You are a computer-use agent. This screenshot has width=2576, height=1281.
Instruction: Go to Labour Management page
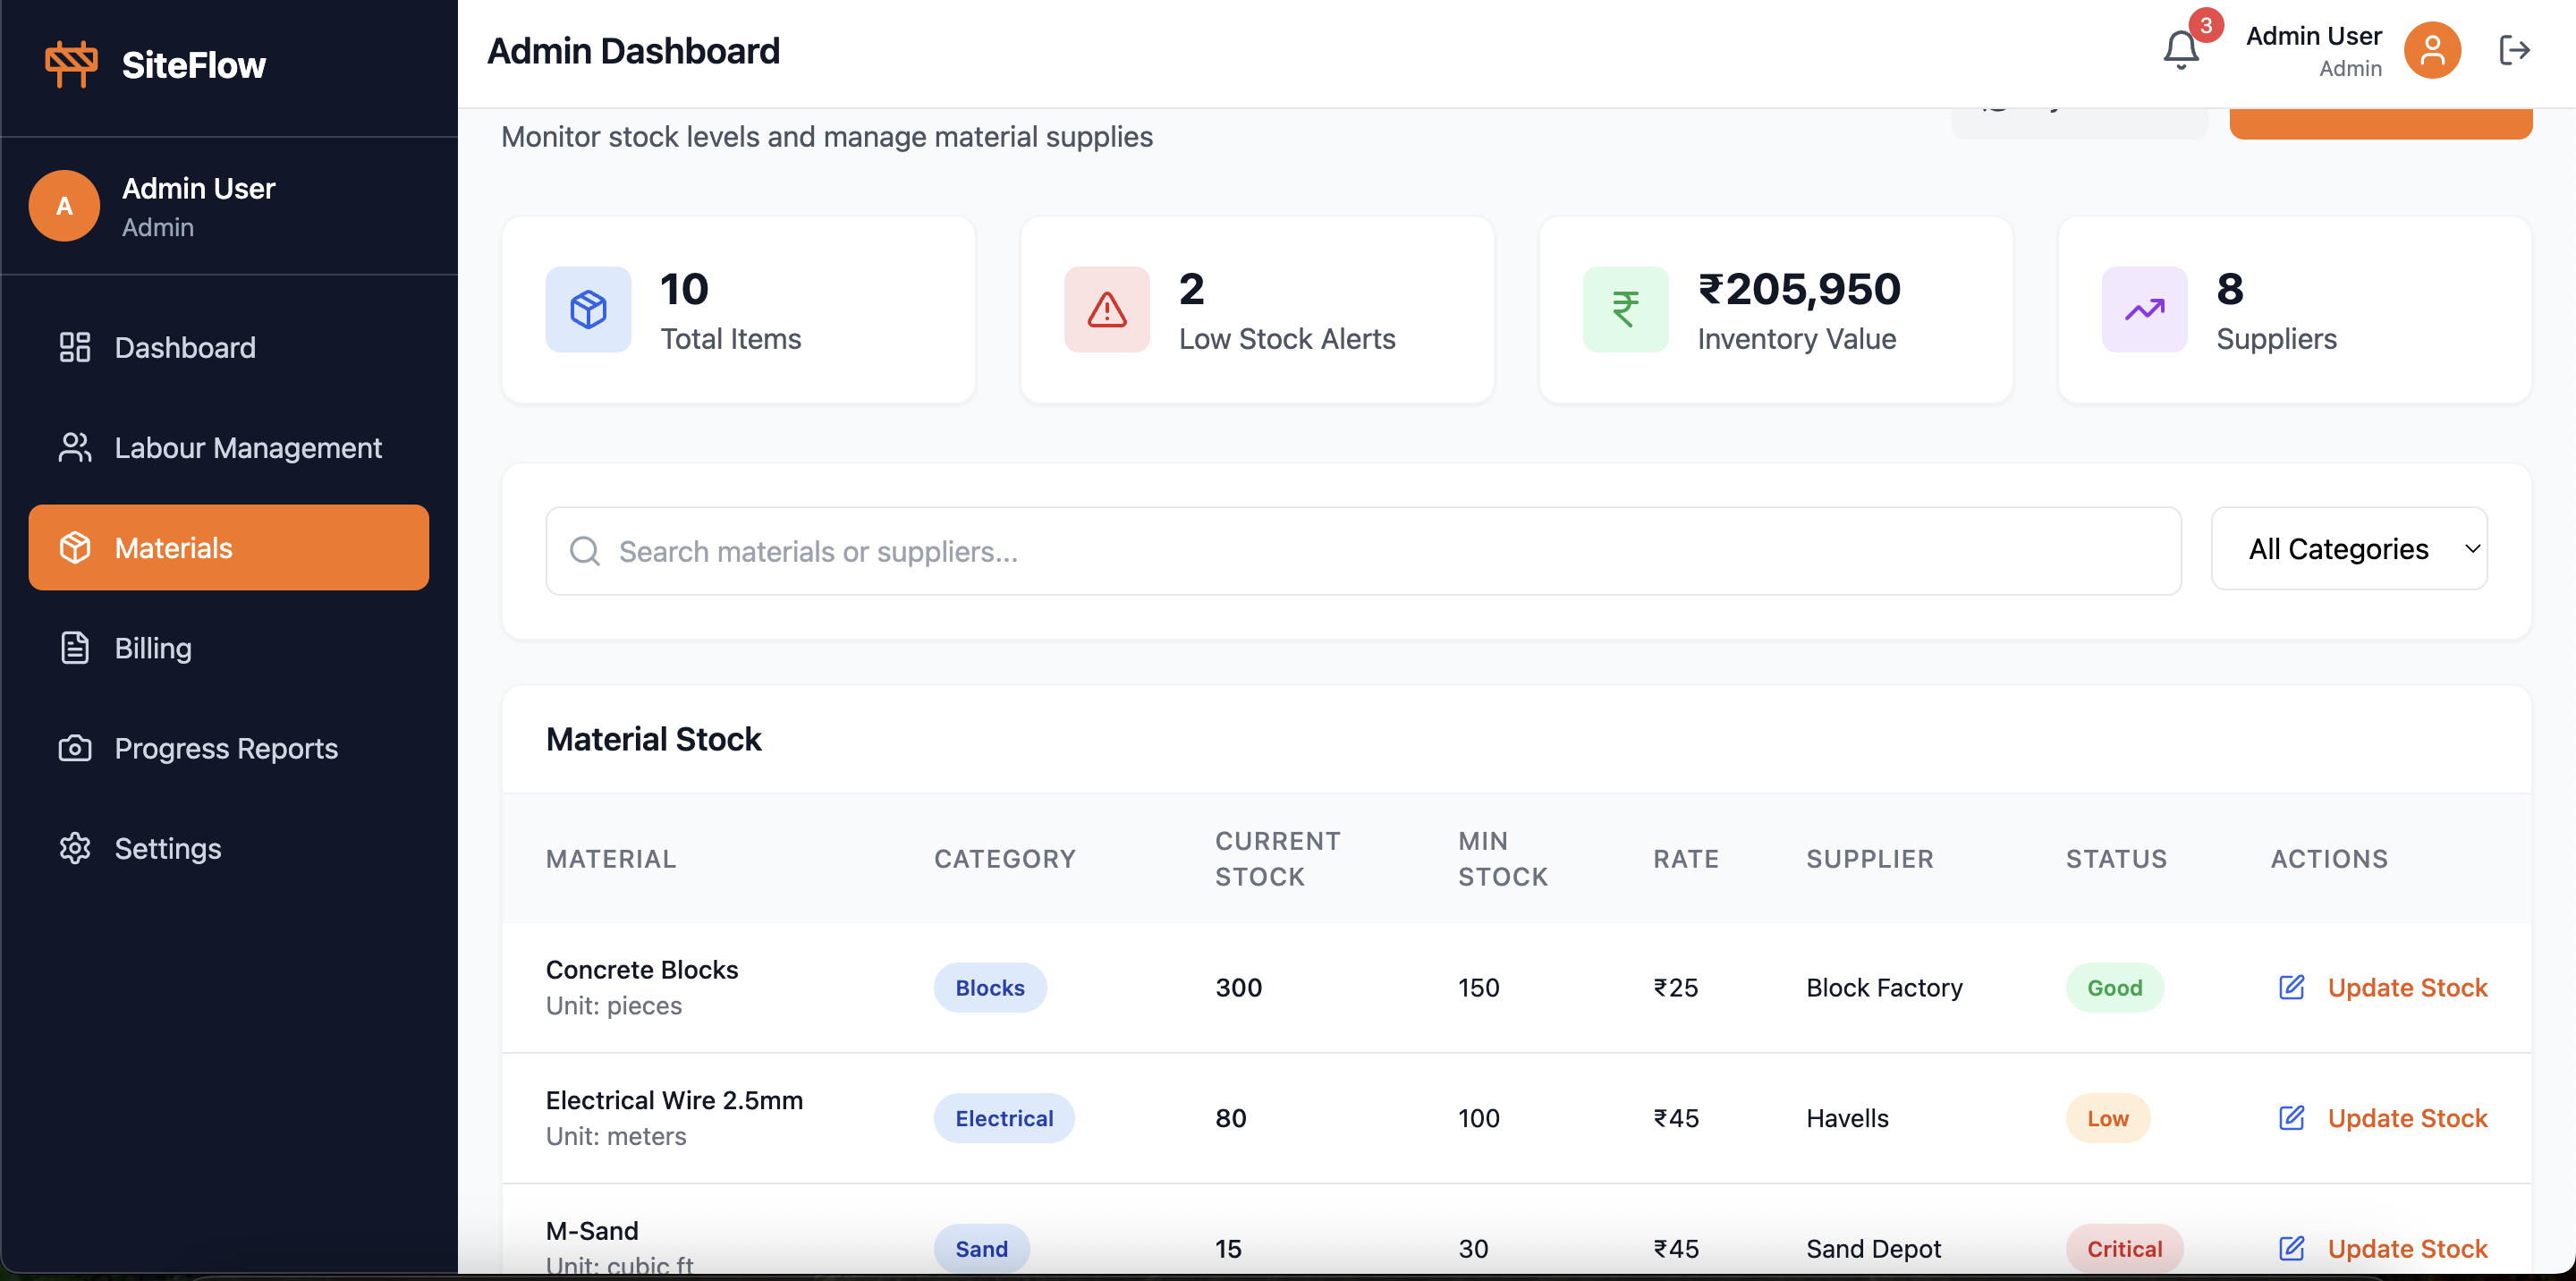247,447
